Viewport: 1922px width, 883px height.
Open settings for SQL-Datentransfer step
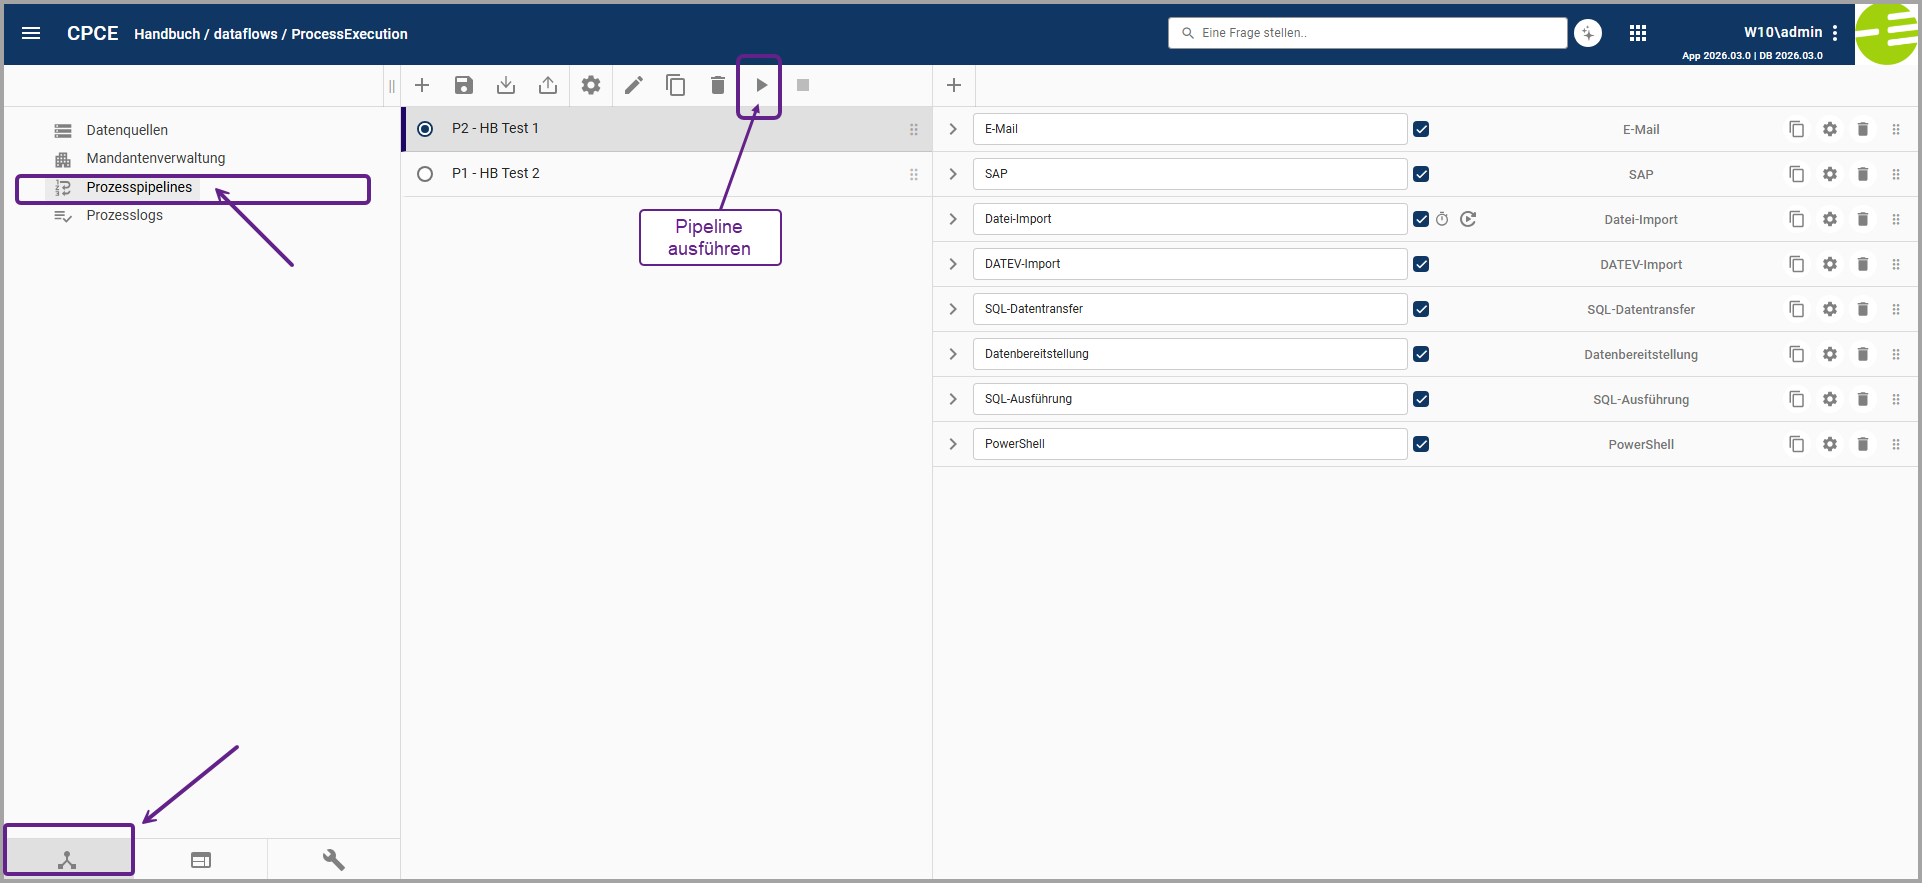(1830, 309)
